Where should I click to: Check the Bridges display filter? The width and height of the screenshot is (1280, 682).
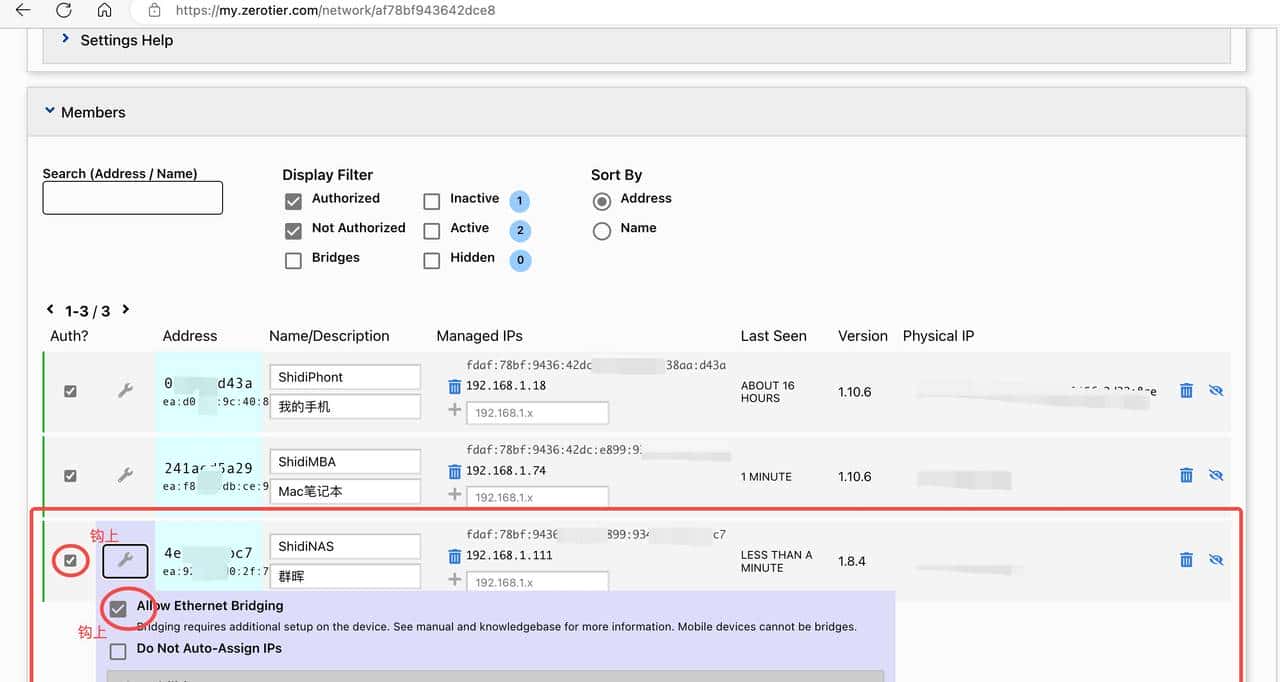(x=293, y=261)
